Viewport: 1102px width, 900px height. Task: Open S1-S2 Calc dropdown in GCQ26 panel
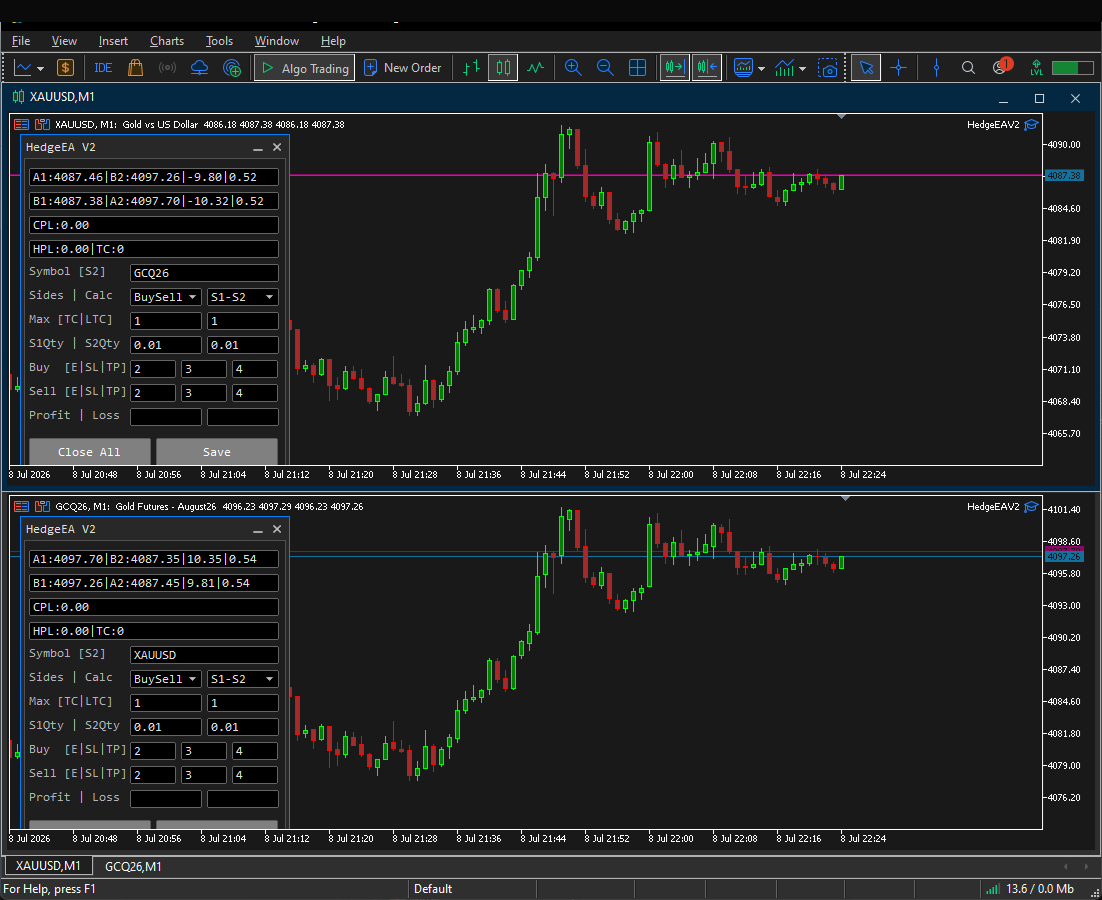[242, 679]
